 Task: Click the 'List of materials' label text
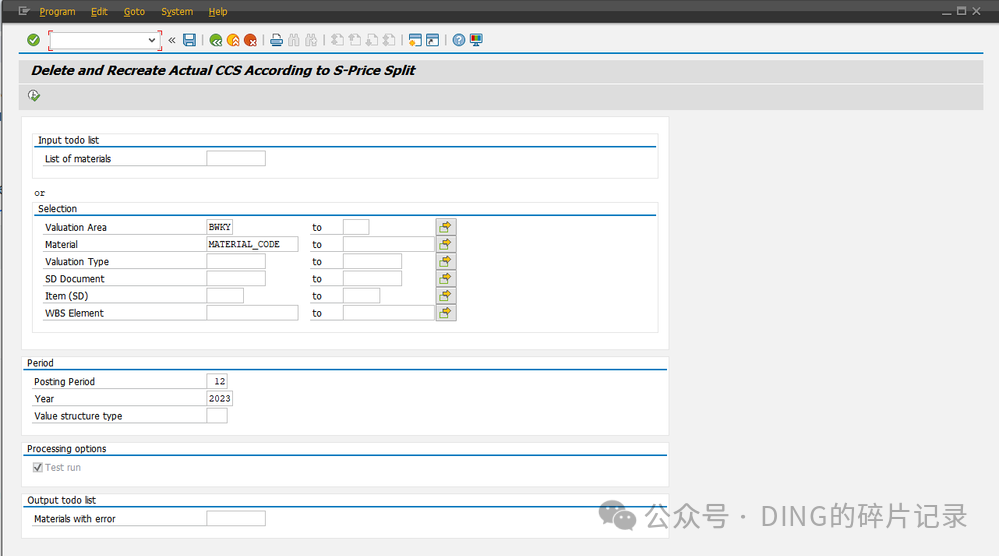(78, 159)
